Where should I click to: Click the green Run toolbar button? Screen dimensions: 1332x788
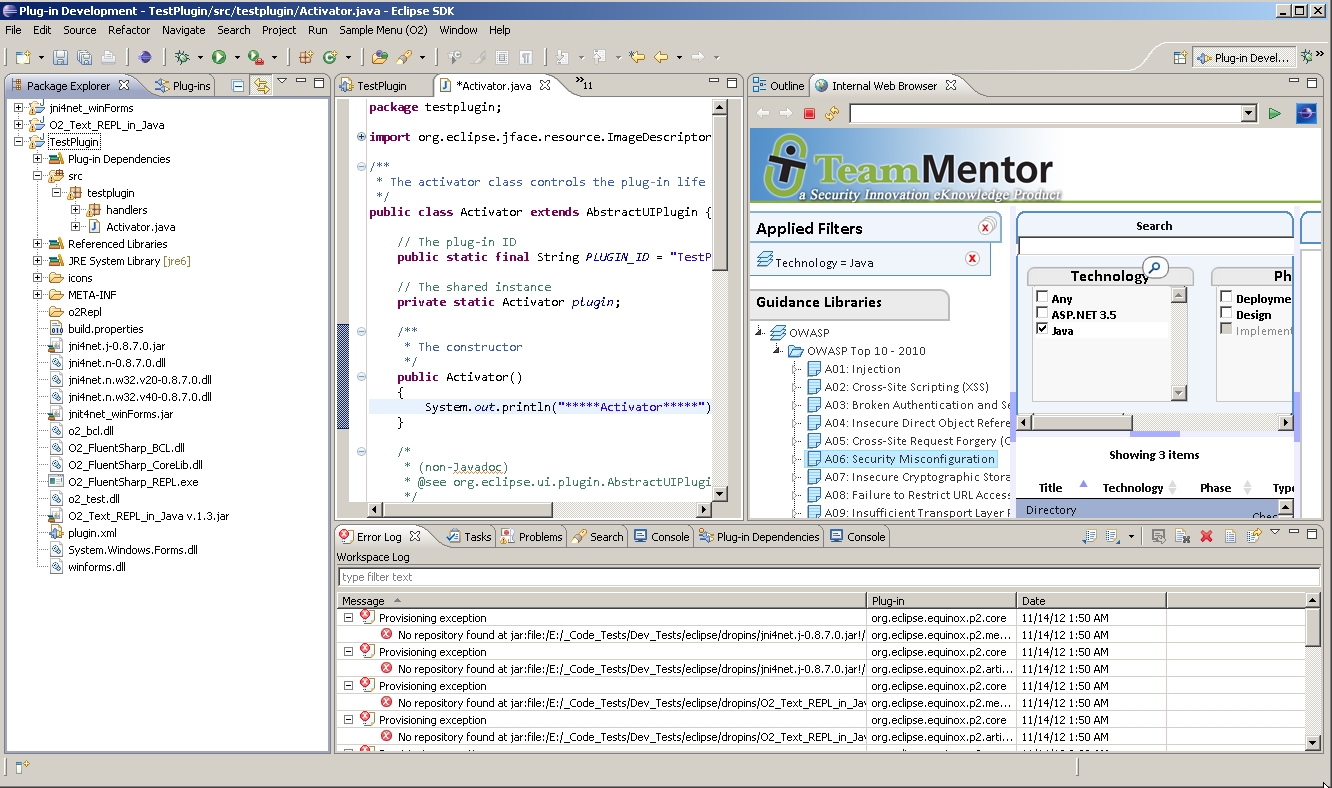pos(218,57)
